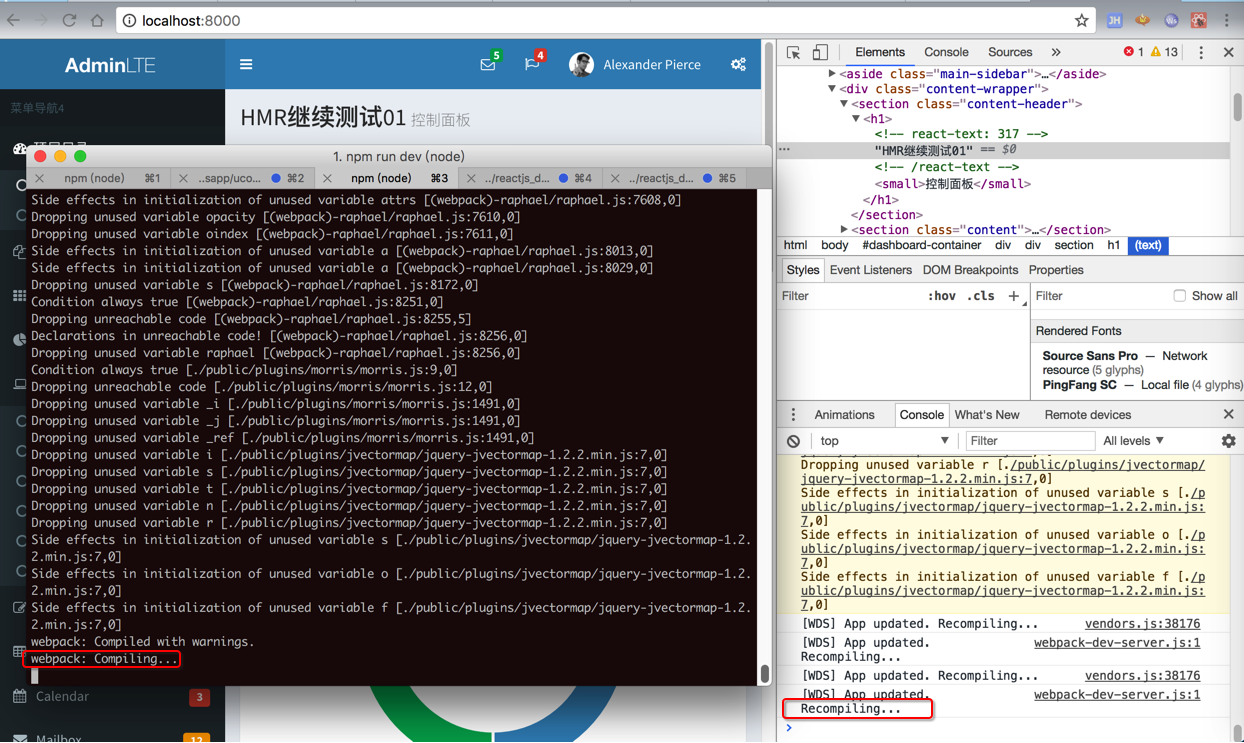This screenshot has height=743, width=1244.
Task: Collapse the h1 node
Action: tap(856, 119)
